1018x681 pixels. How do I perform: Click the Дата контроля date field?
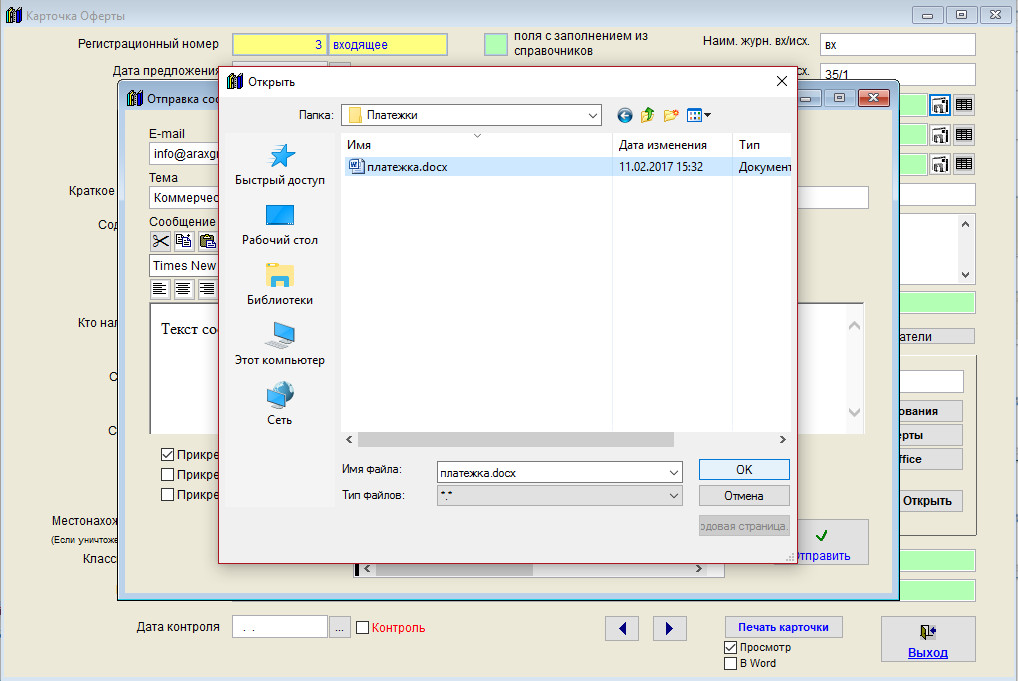(280, 627)
